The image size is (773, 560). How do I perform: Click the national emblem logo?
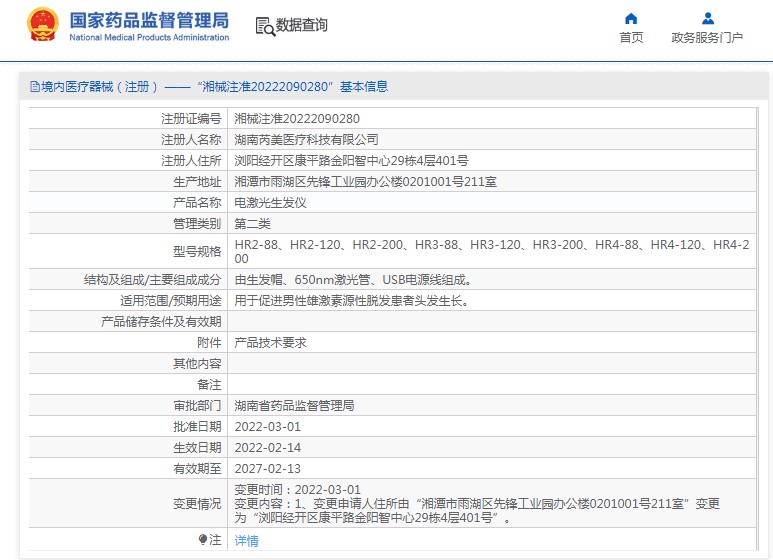click(42, 25)
